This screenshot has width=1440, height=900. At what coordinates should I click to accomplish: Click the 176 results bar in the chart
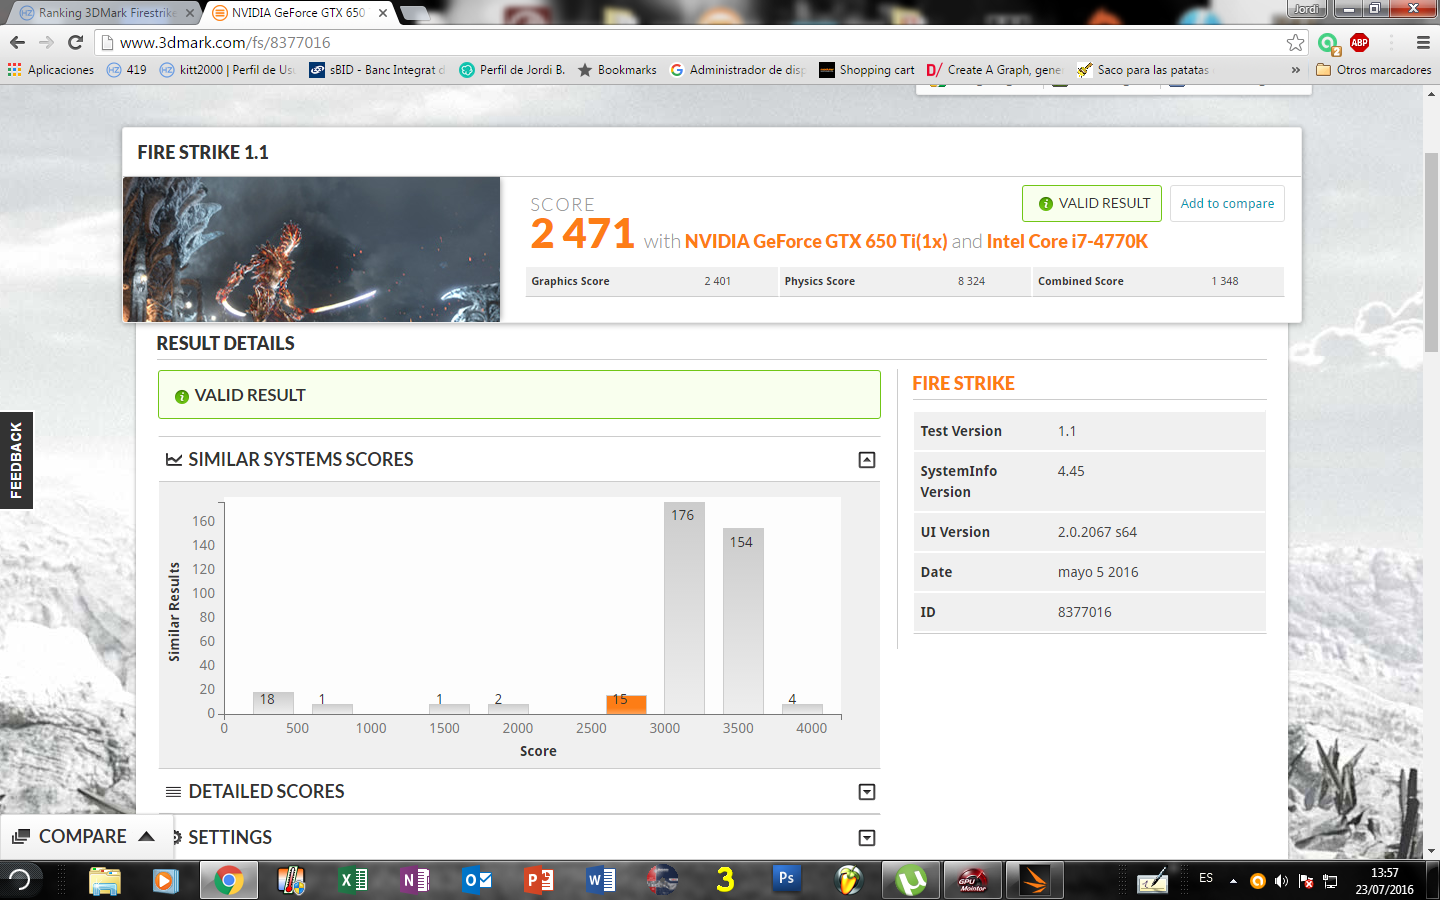tap(684, 607)
